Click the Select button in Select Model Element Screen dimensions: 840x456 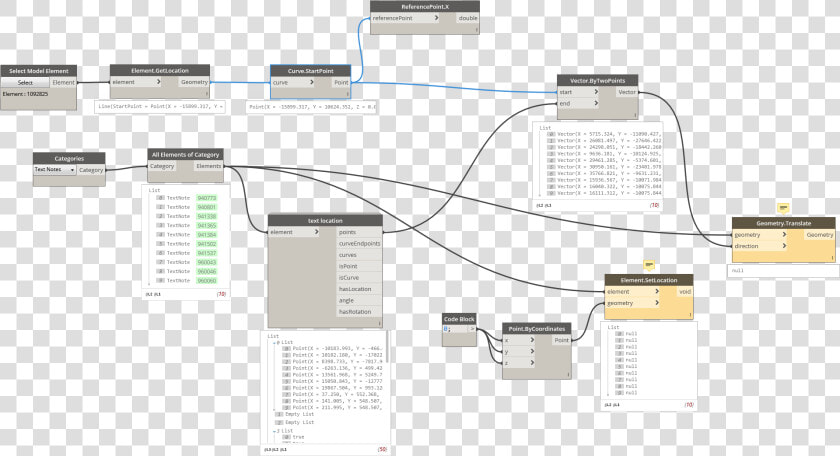point(25,83)
